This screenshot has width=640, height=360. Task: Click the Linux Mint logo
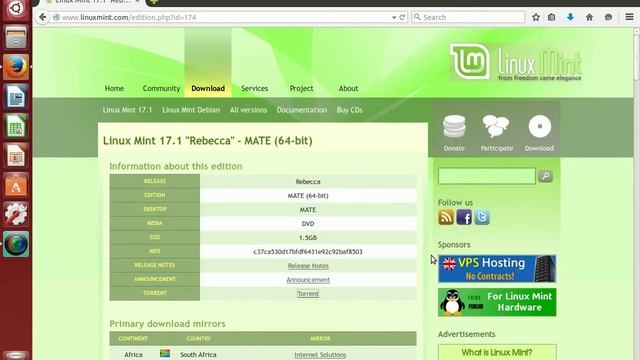click(516, 62)
